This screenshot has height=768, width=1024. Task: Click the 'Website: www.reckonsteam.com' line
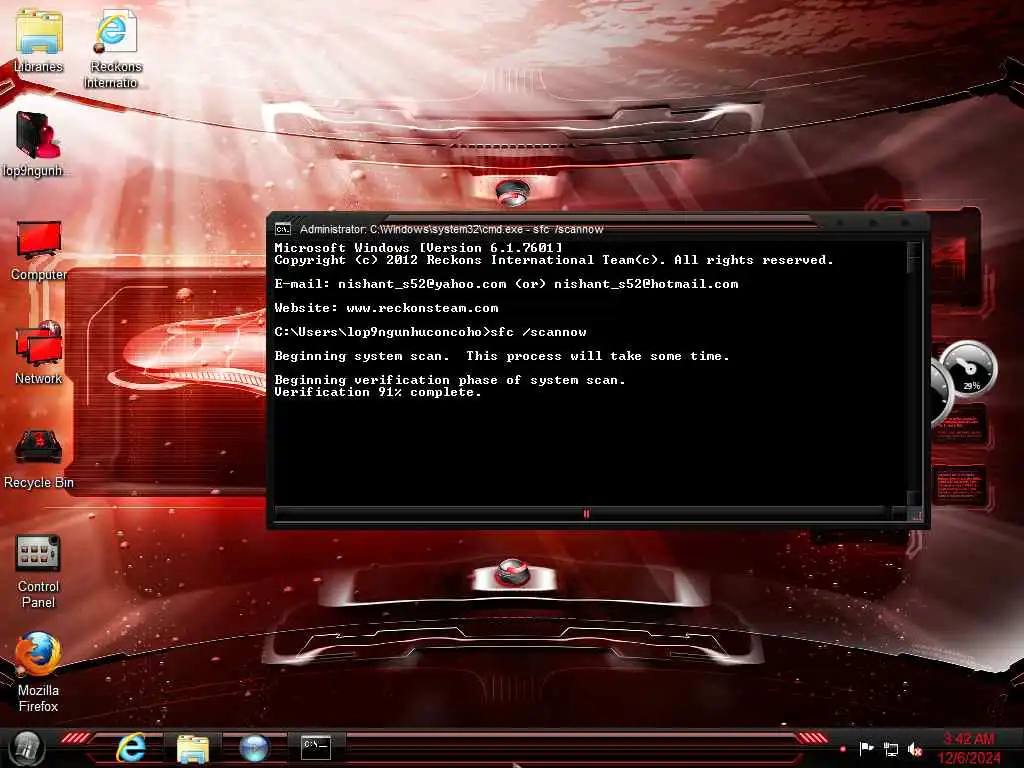coord(386,308)
